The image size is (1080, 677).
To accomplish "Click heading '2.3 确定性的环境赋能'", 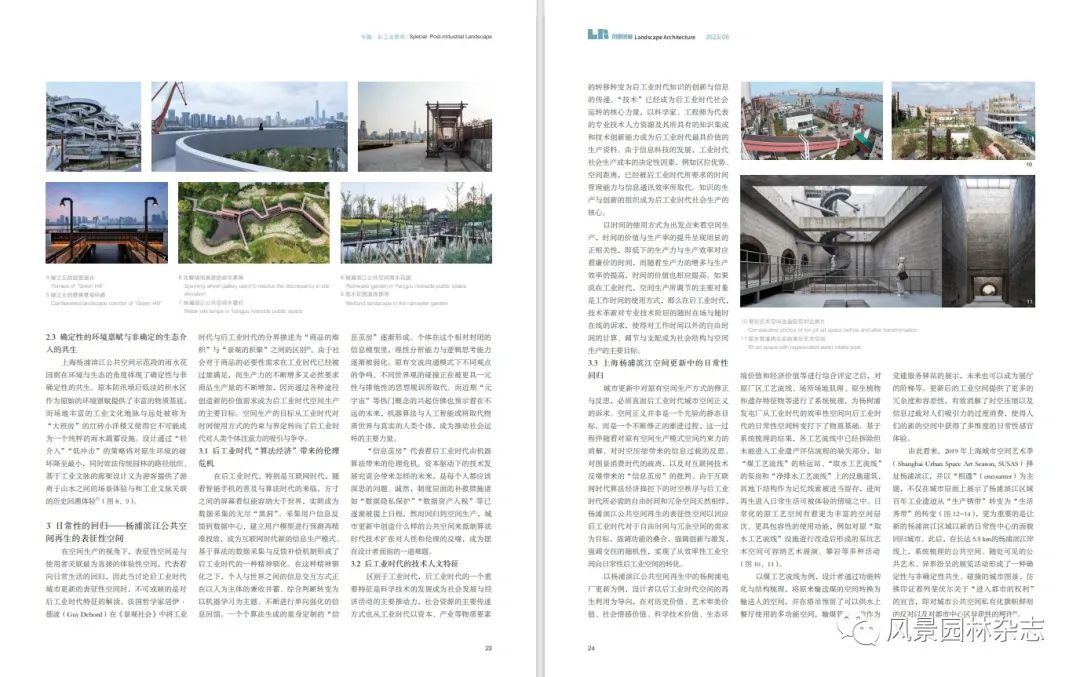I will pos(116,343).
